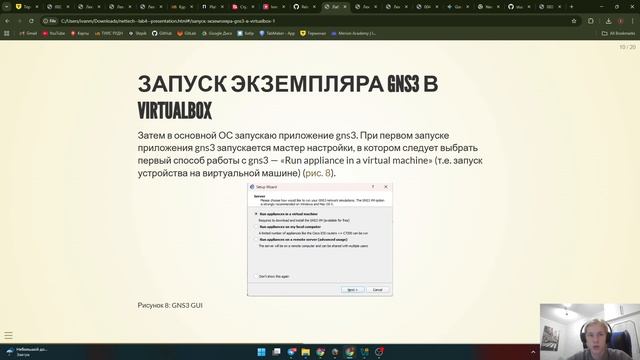640x360 pixels.
Task: Open the Windows Start menu
Action: 261,352
